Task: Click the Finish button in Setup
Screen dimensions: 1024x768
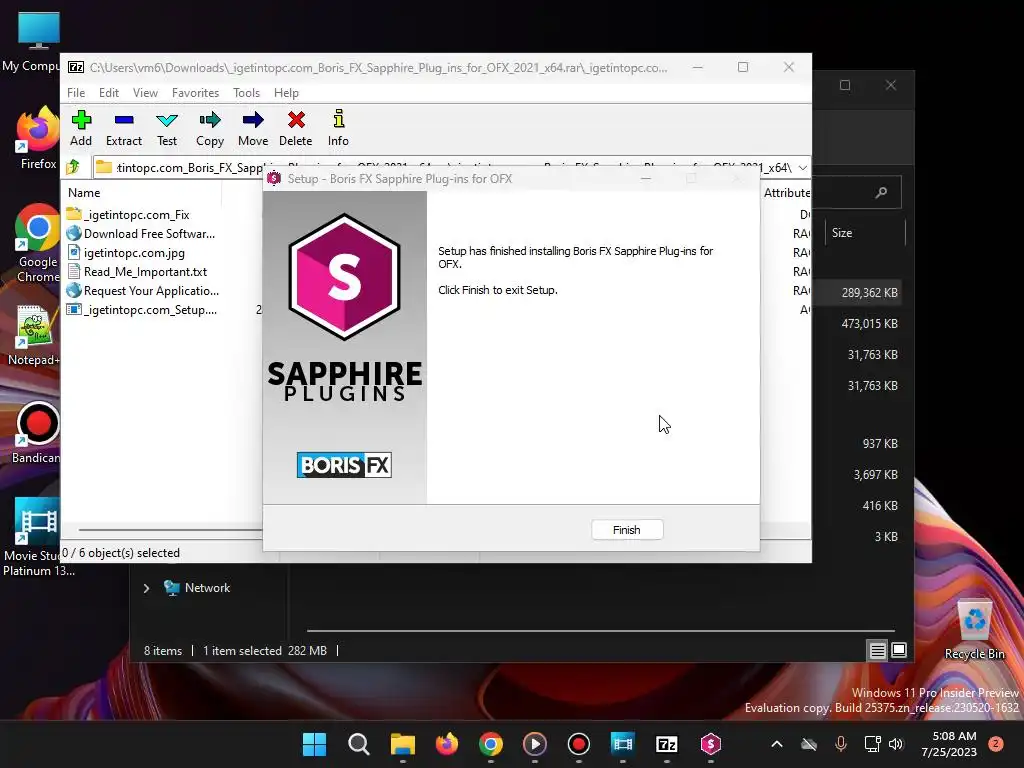Action: click(x=627, y=530)
